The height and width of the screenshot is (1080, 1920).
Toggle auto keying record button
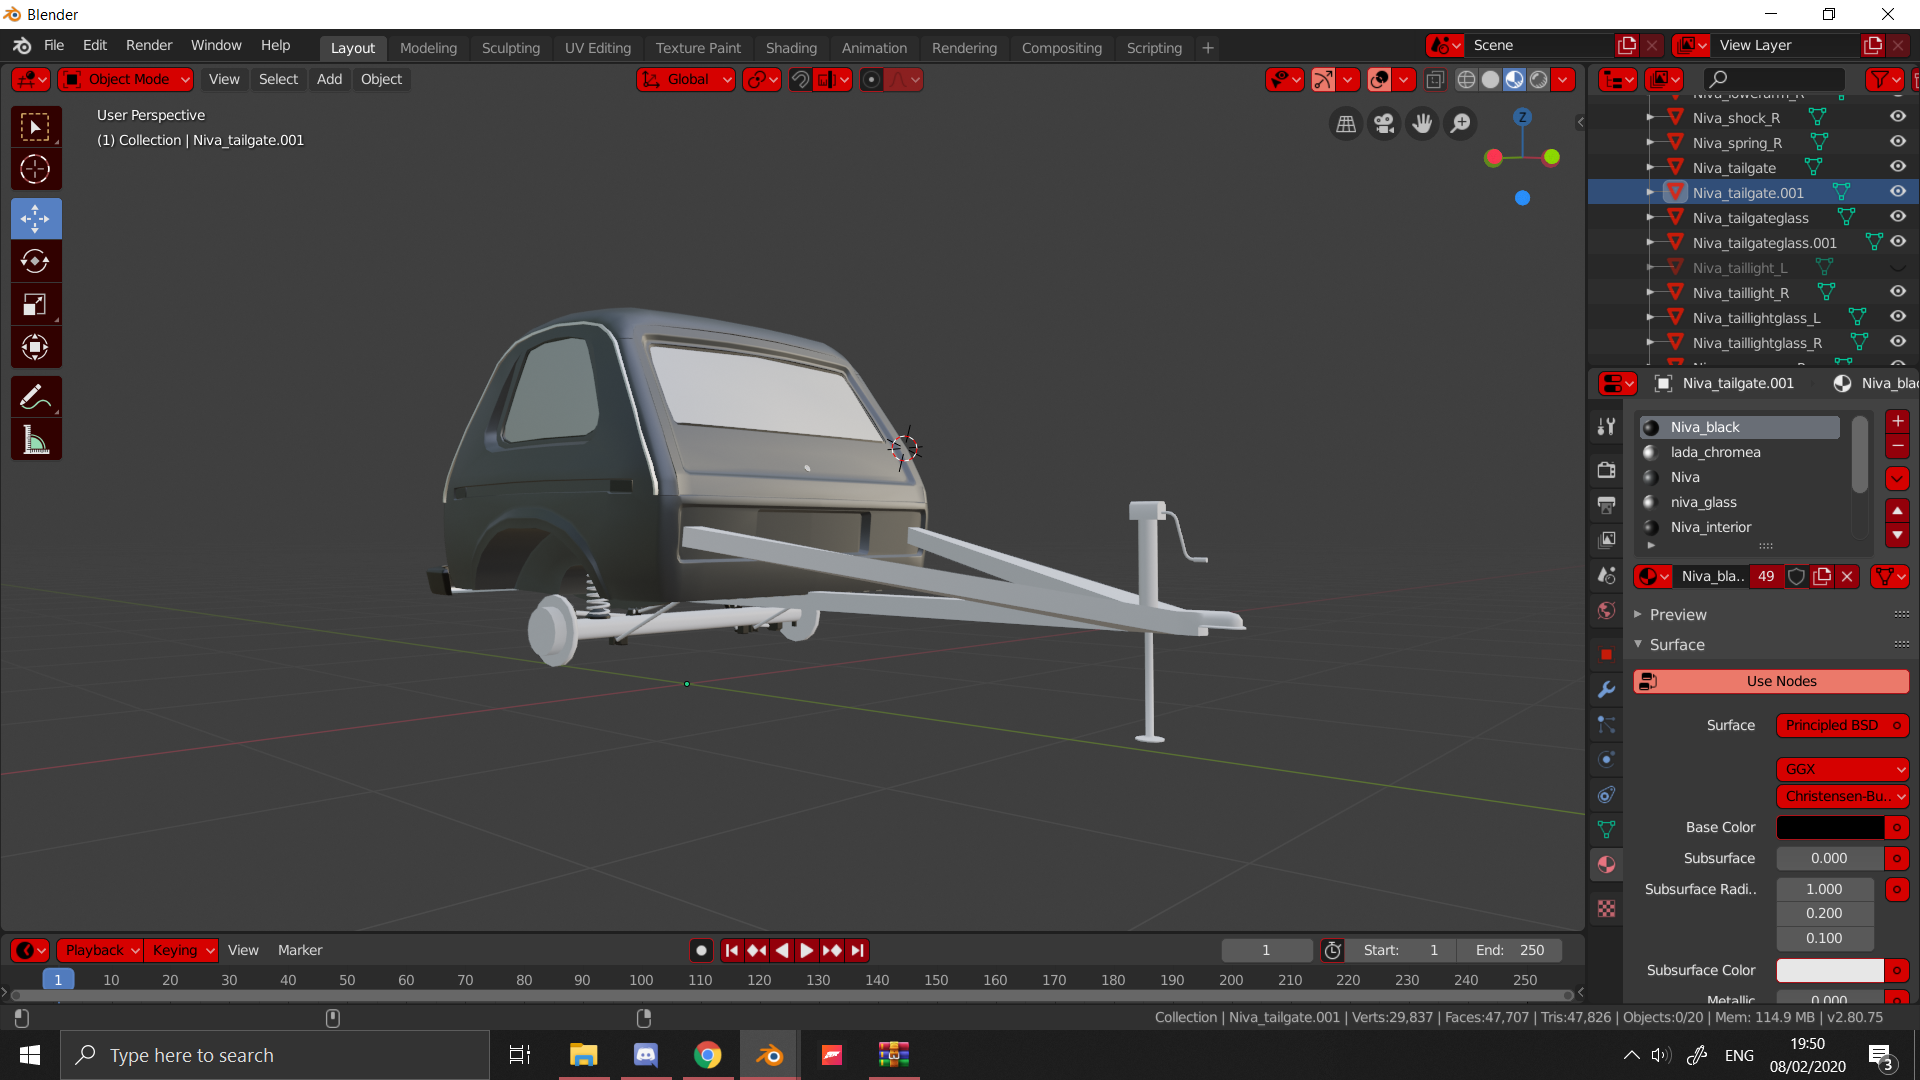point(702,951)
